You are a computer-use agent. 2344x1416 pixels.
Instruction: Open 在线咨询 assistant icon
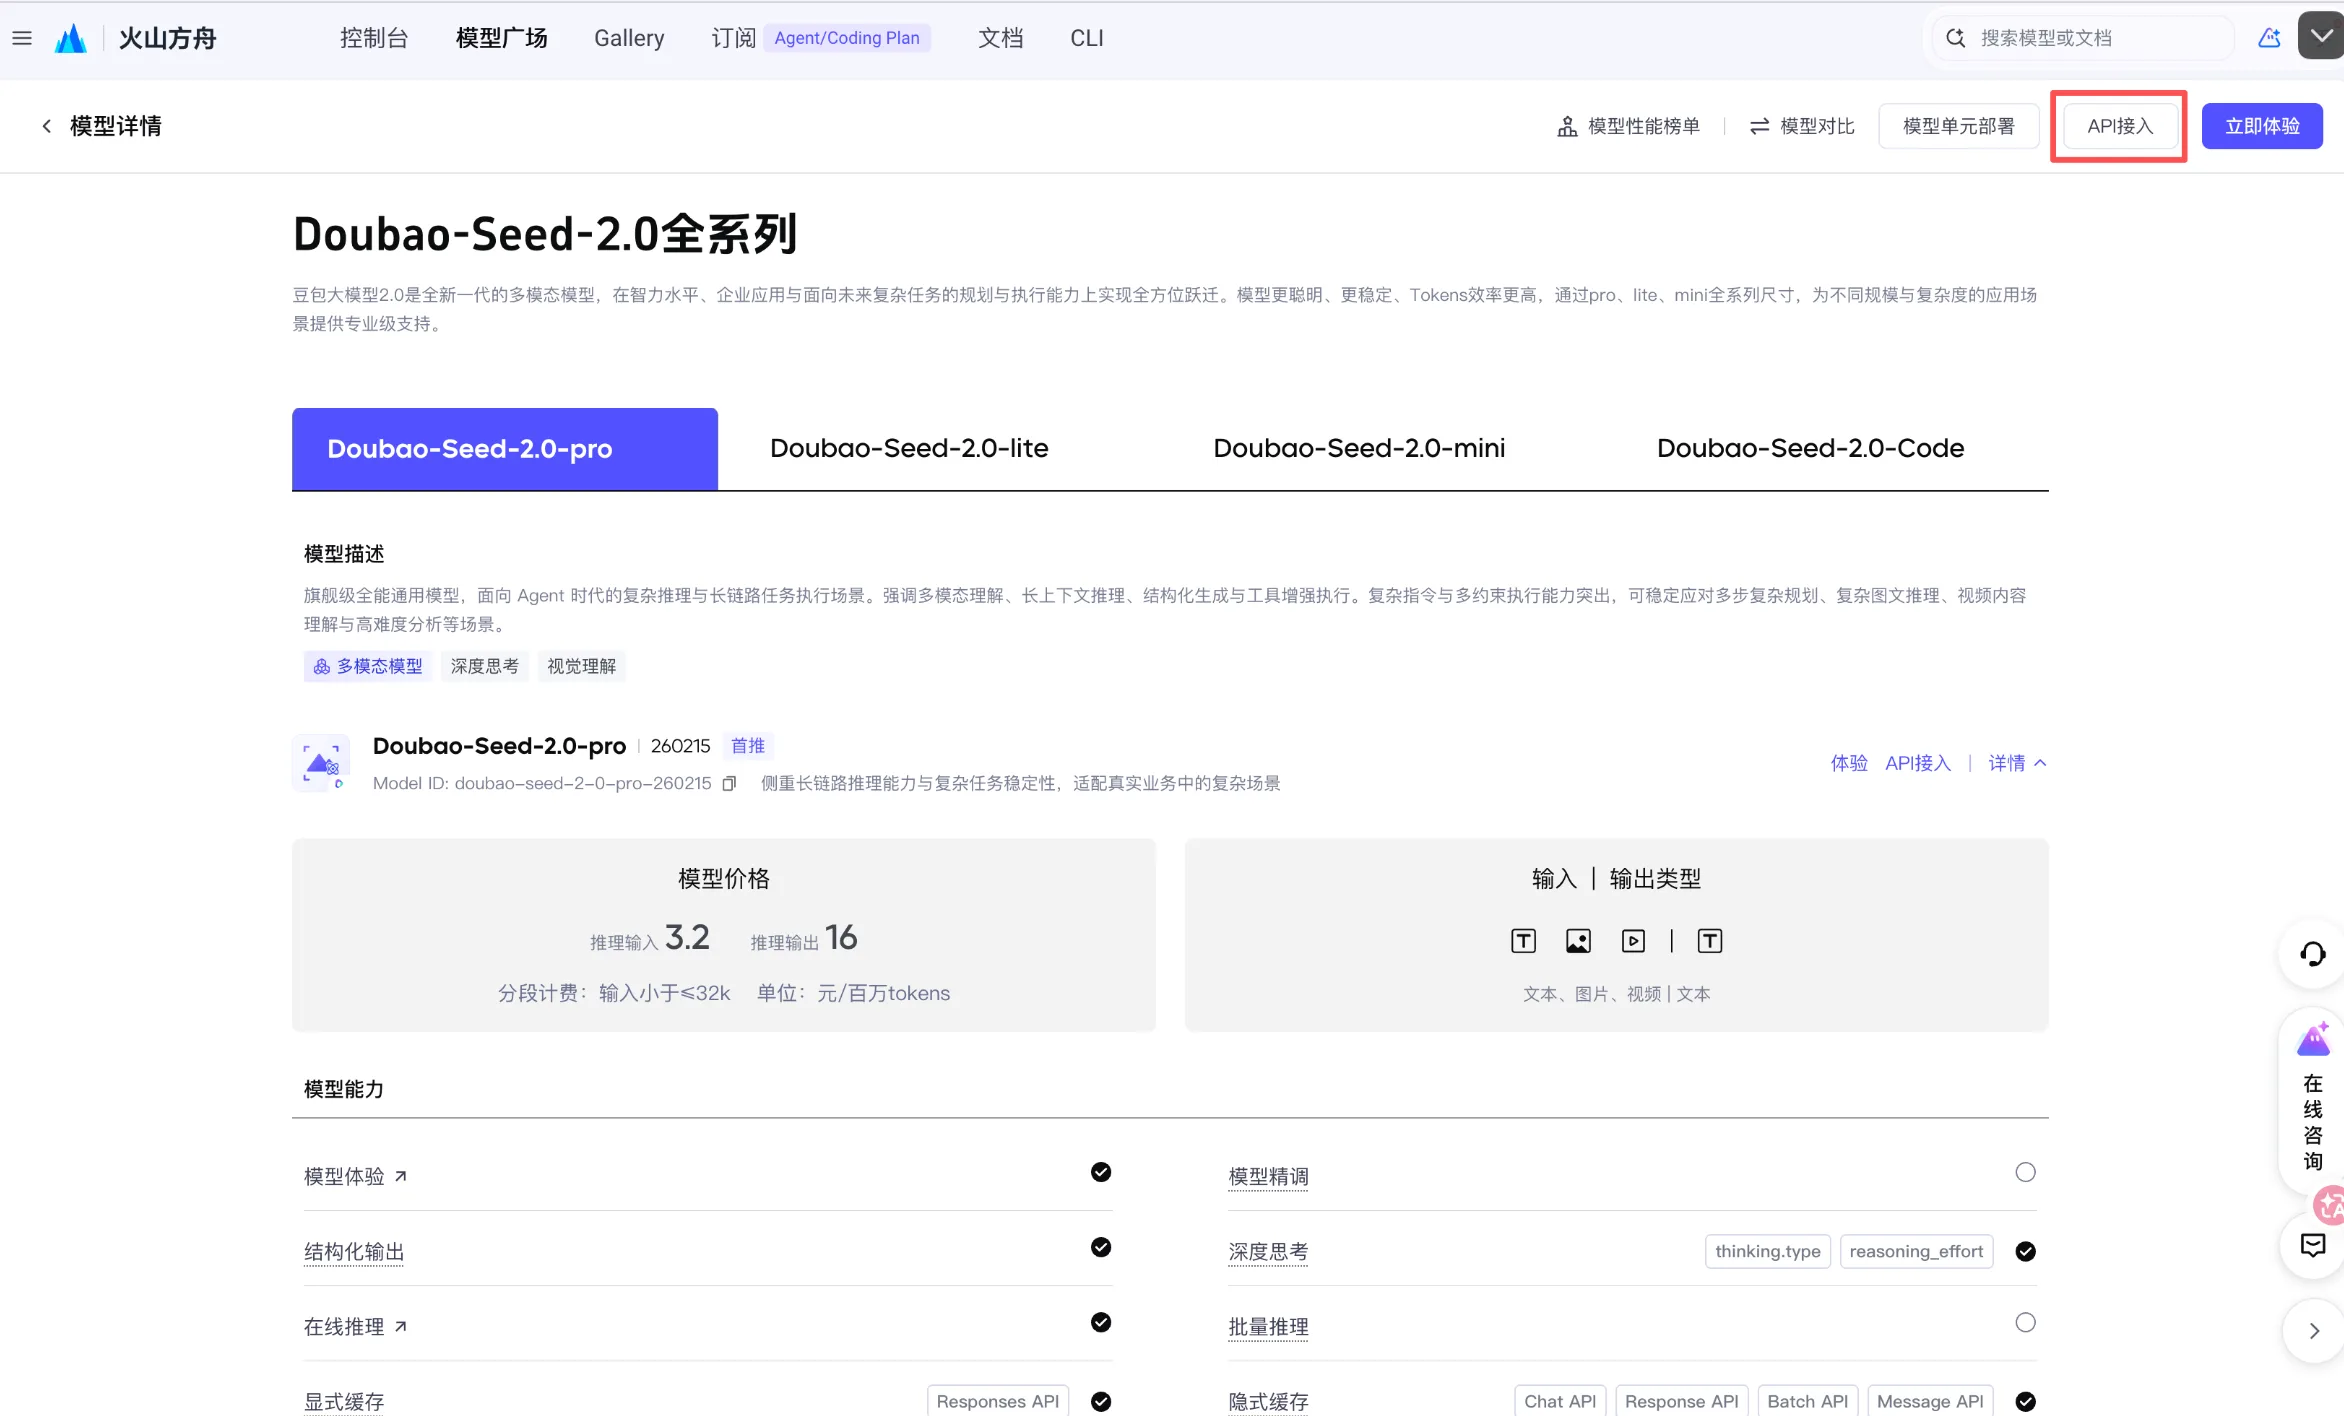[x=2313, y=1040]
